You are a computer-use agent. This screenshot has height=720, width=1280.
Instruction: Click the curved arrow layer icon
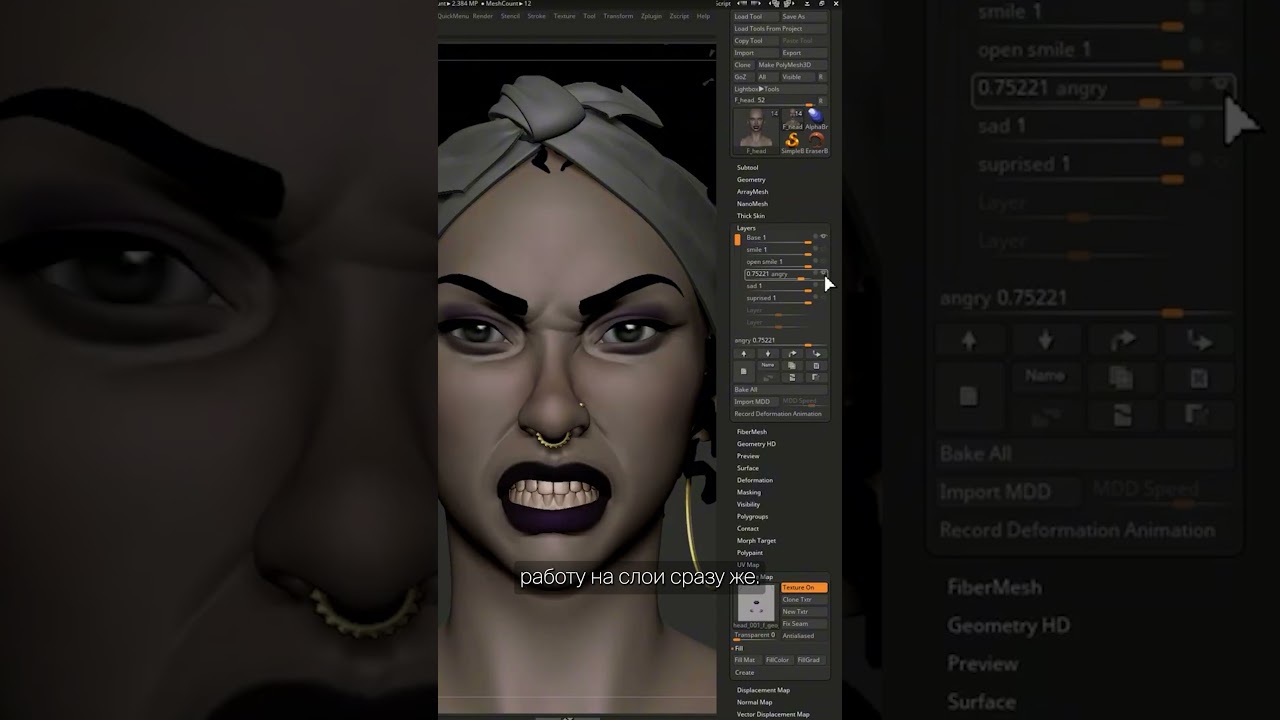pos(792,354)
